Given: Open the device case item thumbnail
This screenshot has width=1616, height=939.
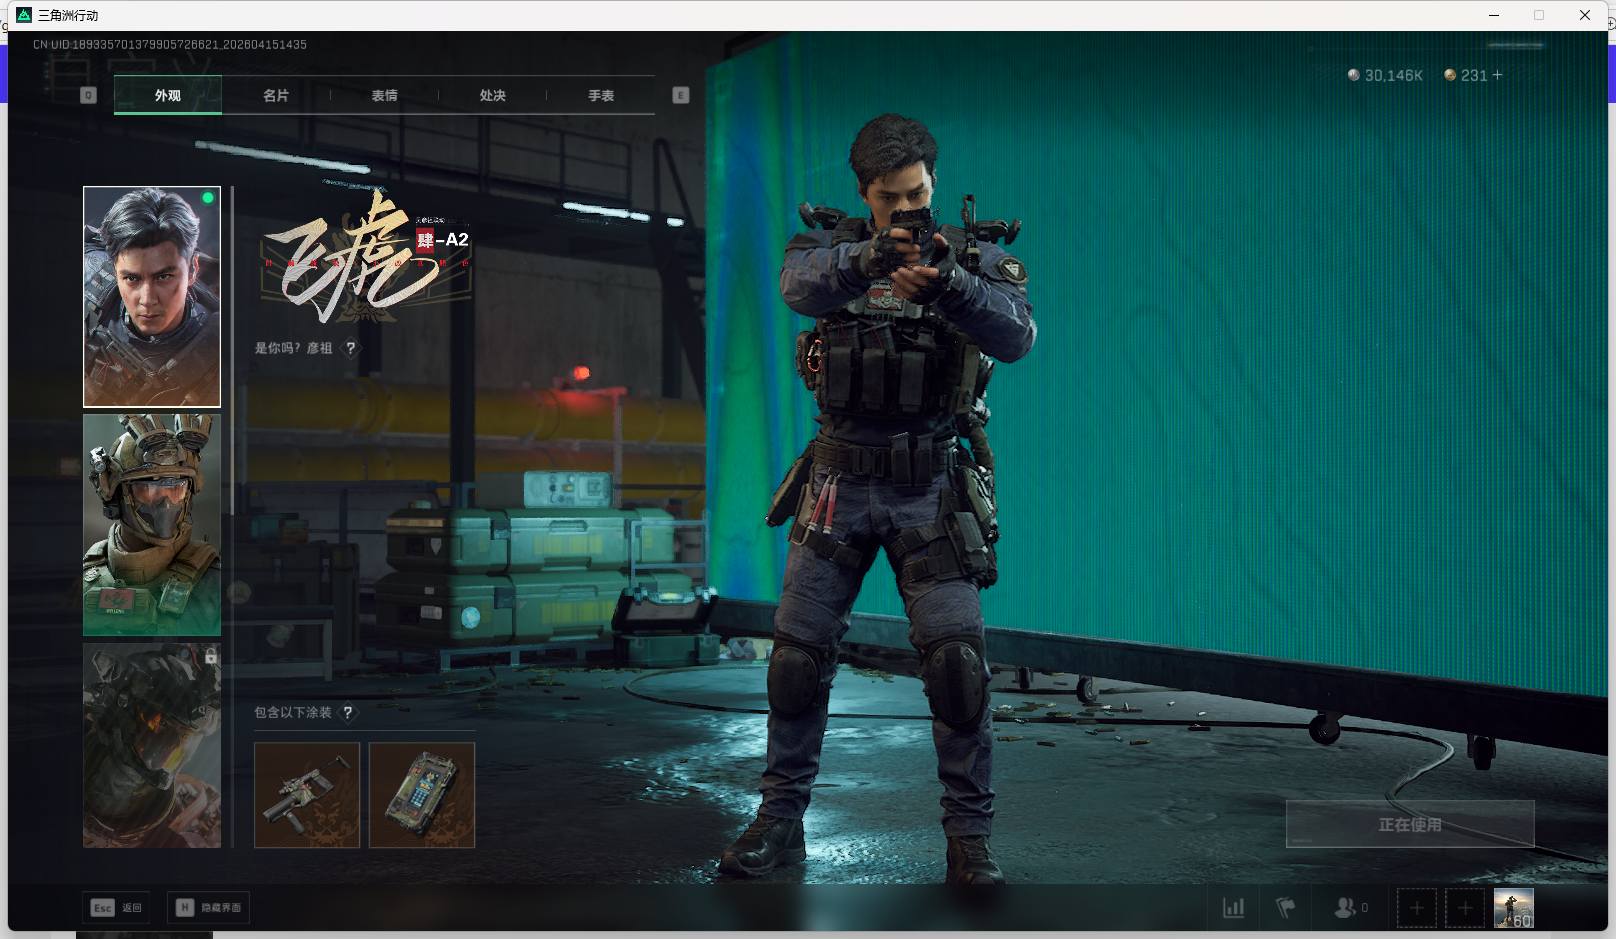Looking at the screenshot, I should 422,795.
